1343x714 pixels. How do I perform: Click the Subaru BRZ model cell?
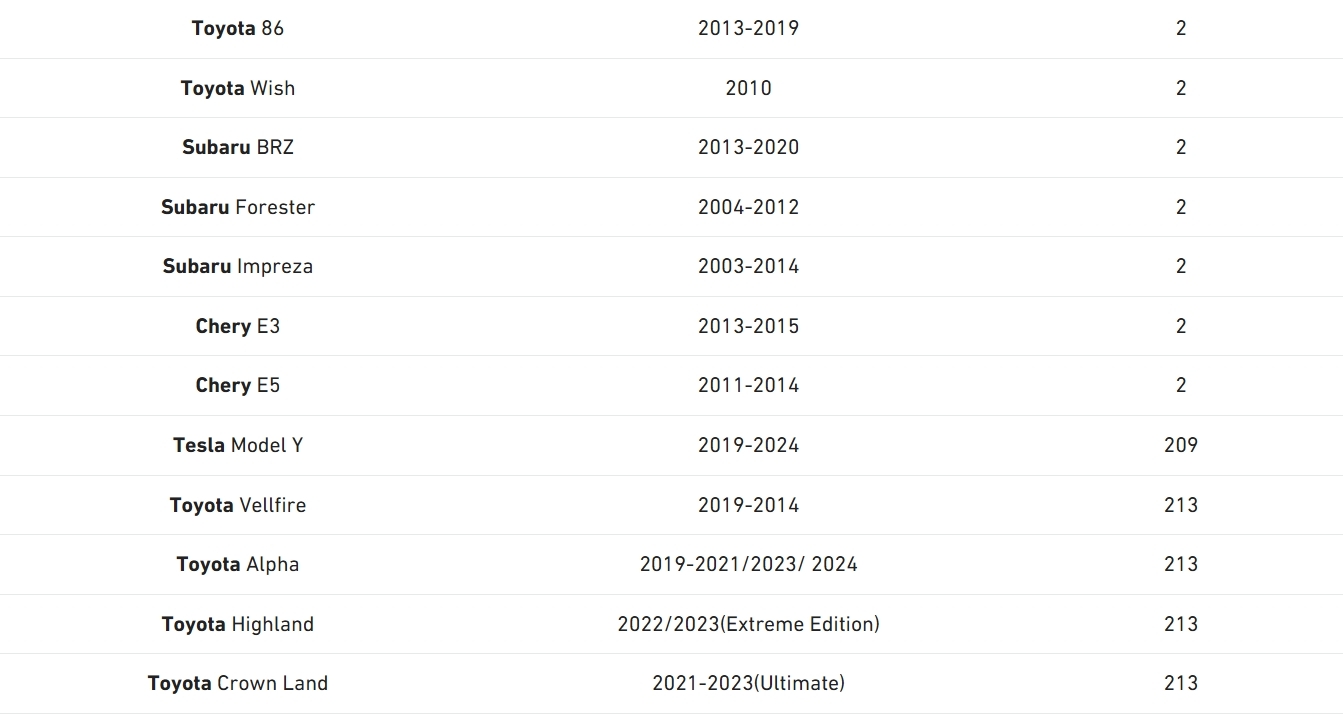[x=238, y=147]
